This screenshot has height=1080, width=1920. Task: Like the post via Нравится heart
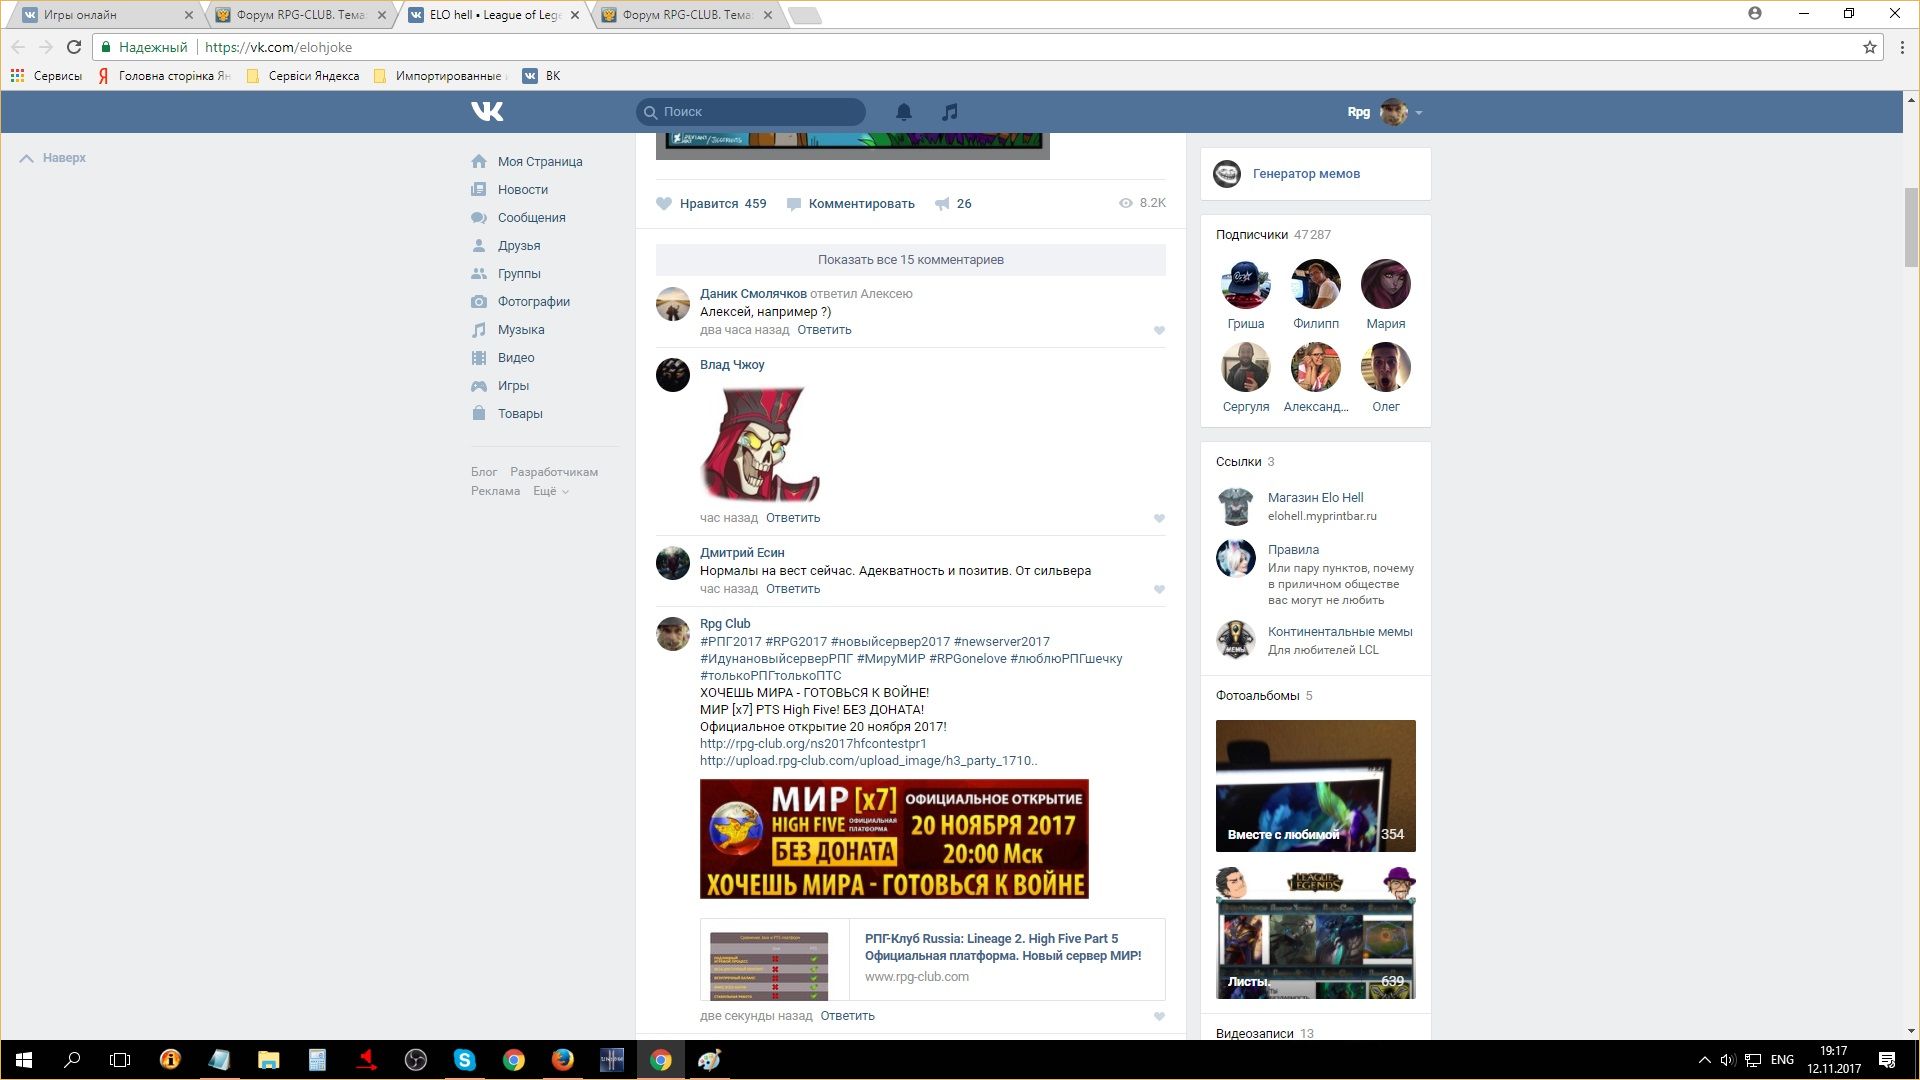point(664,204)
